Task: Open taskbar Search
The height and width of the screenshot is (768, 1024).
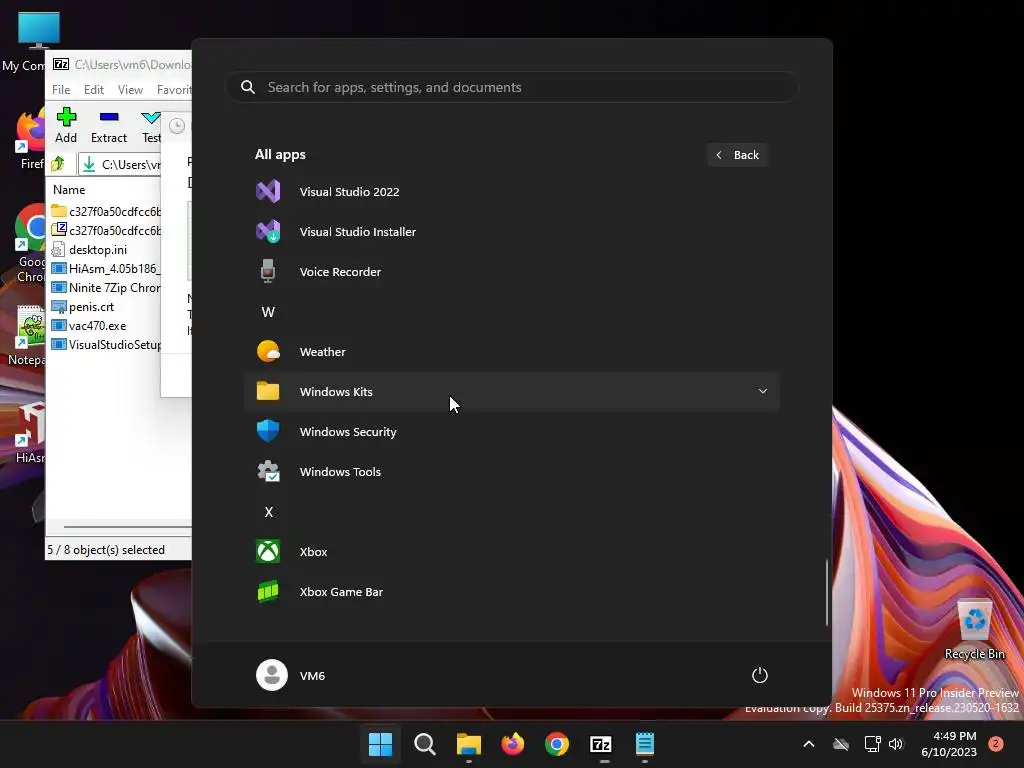Action: coord(424,744)
